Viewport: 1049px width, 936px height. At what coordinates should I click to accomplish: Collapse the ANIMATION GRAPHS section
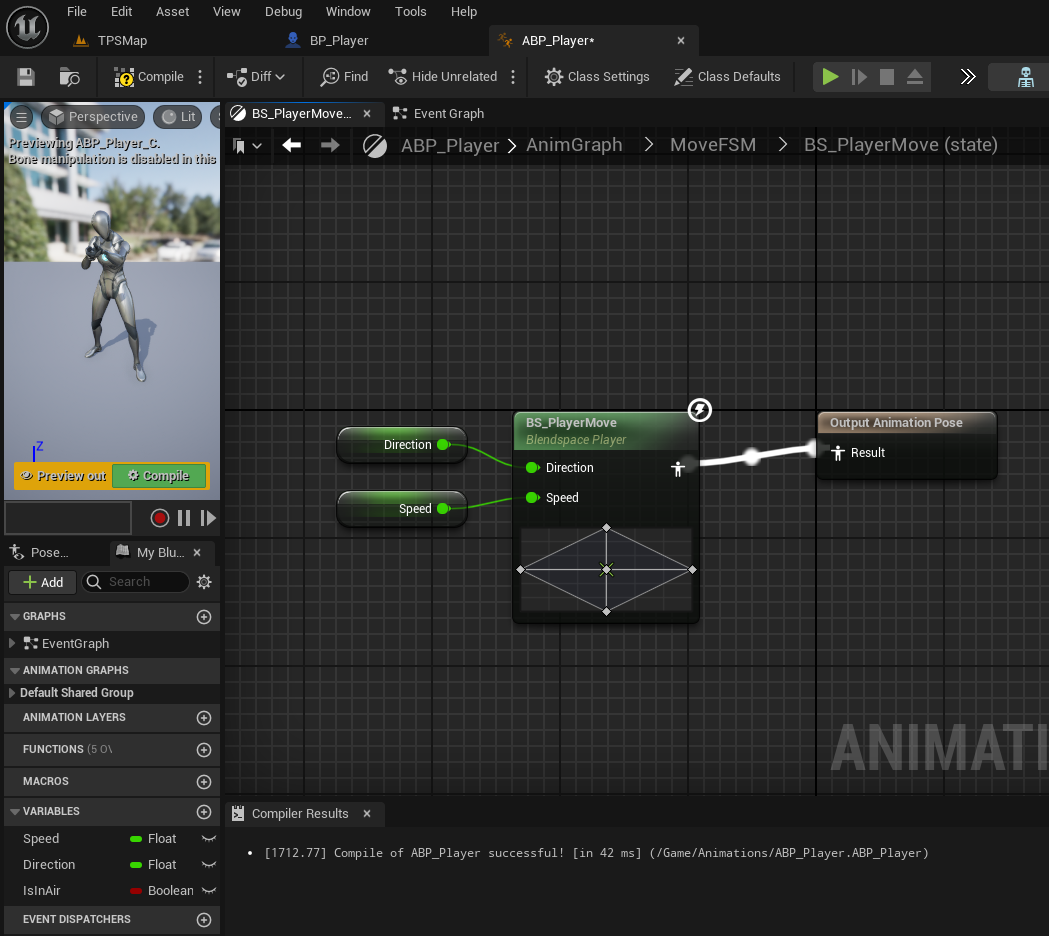[15, 670]
